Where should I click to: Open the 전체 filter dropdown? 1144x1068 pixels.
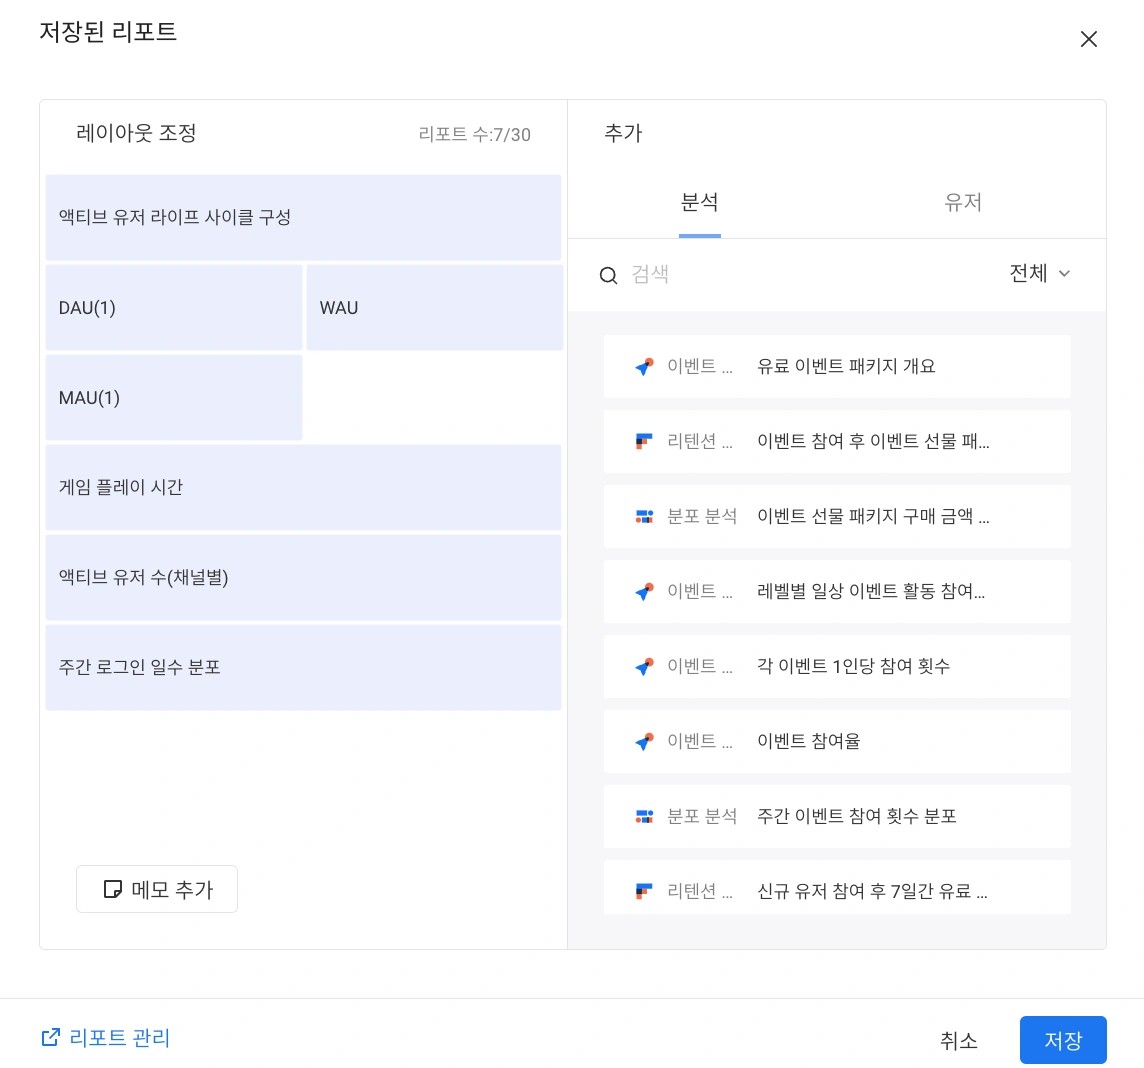coord(1040,274)
